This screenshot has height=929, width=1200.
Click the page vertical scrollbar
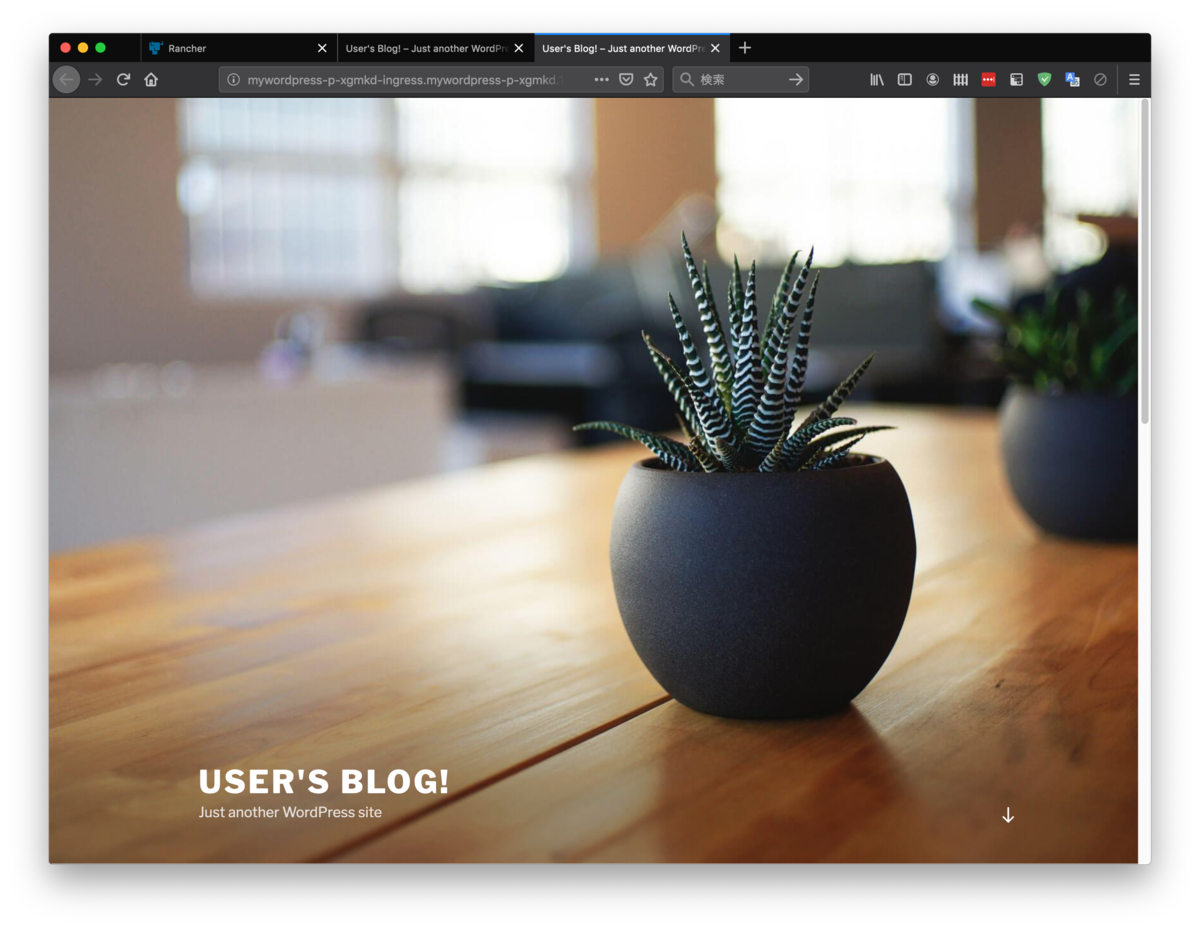pyautogui.click(x=1144, y=260)
